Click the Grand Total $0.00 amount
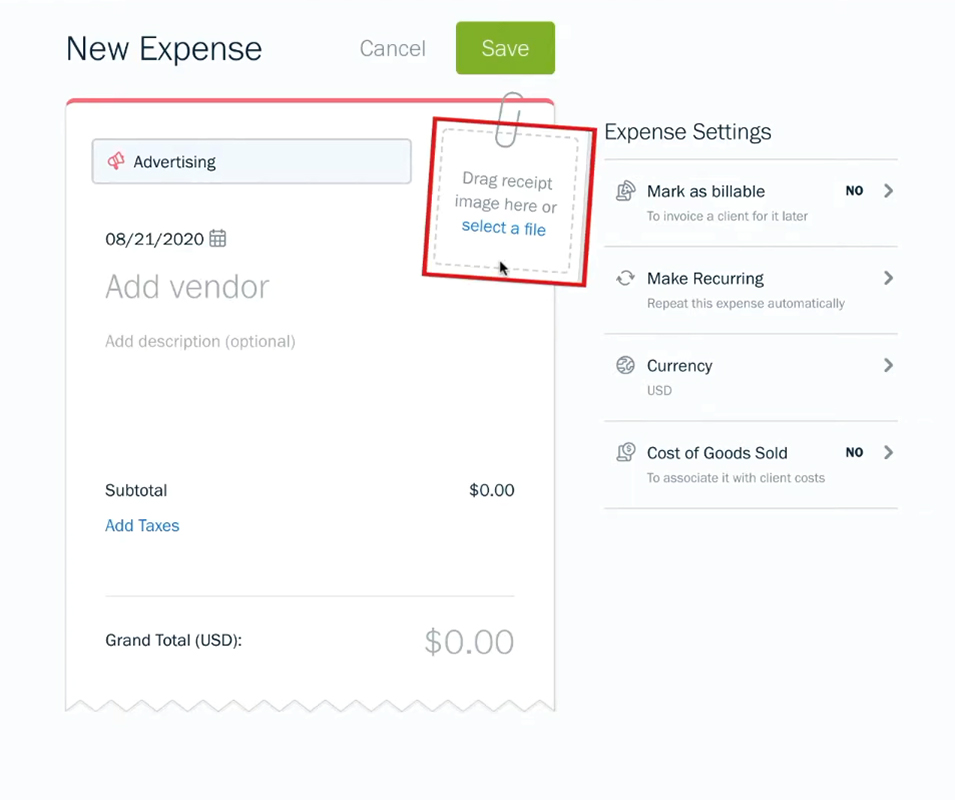The image size is (955, 800). [x=469, y=642]
